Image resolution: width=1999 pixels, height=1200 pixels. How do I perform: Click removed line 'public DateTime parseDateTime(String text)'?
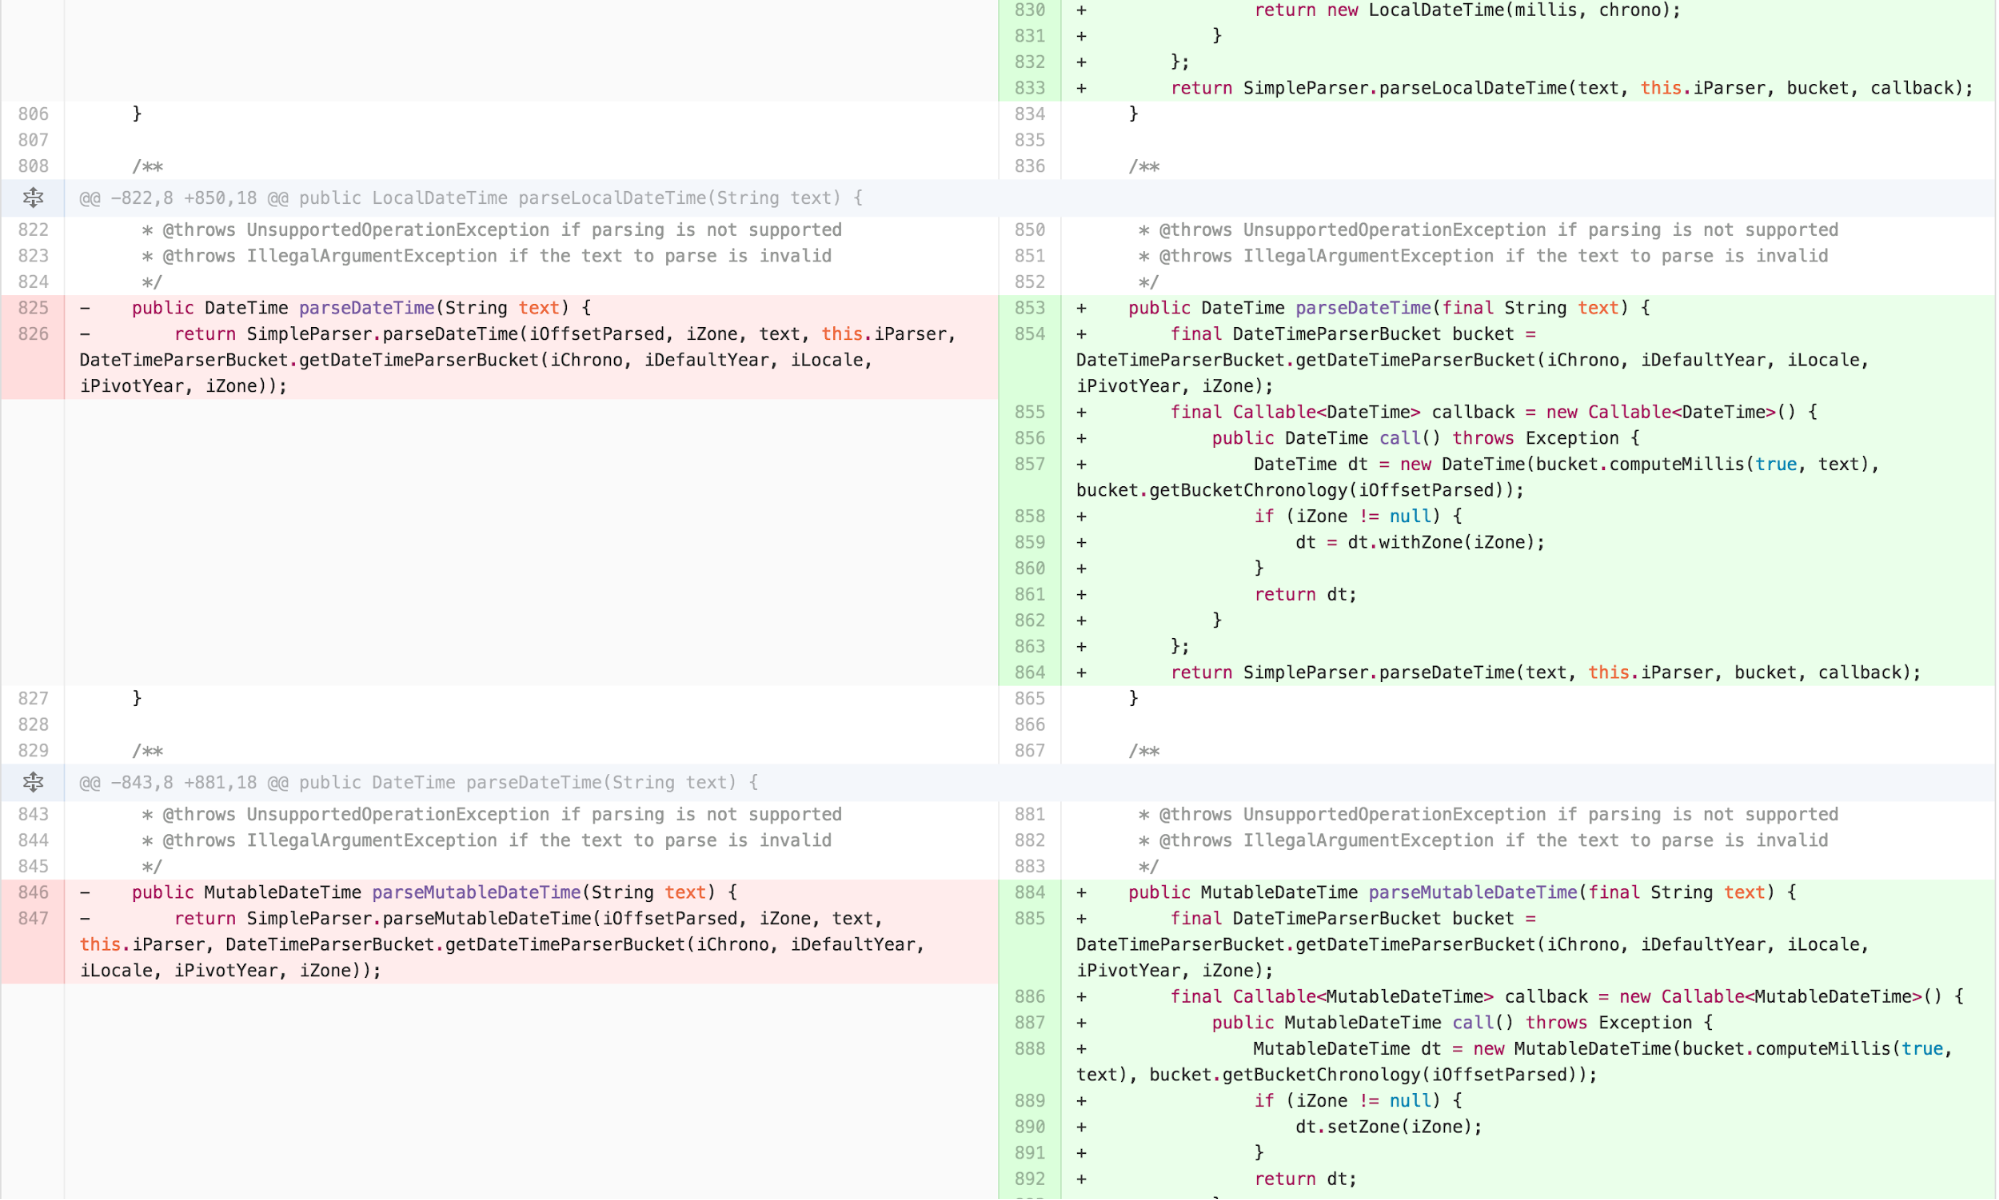click(x=361, y=308)
